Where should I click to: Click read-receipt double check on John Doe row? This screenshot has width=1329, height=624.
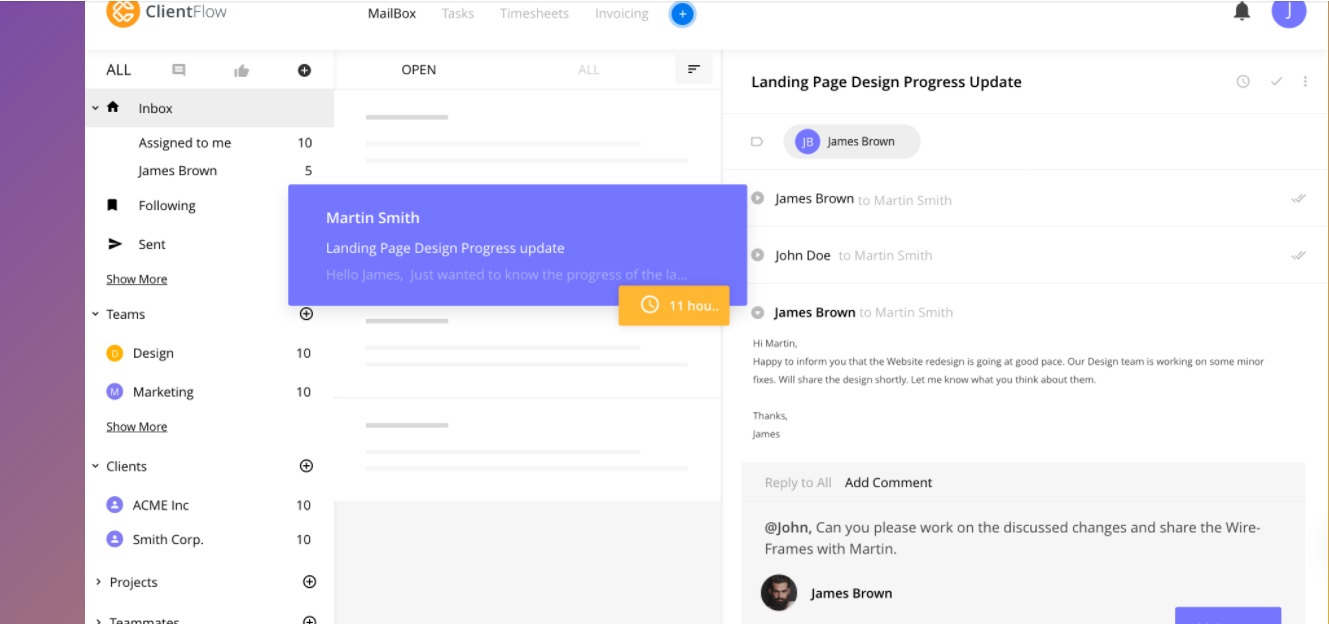point(1298,256)
